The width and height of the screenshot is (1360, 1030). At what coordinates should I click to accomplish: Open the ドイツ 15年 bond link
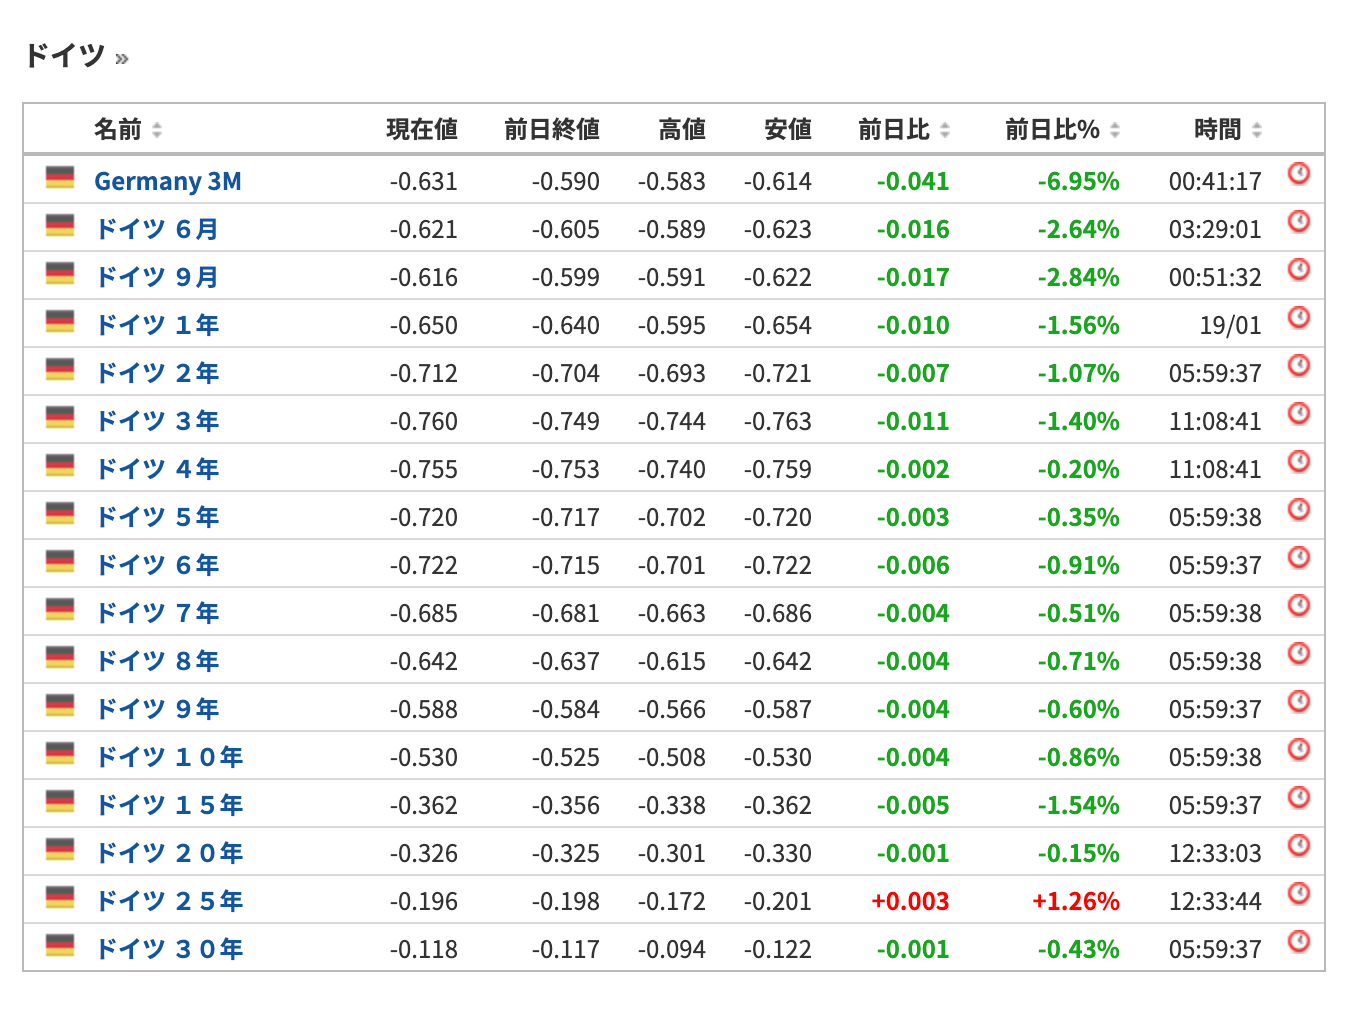(169, 805)
